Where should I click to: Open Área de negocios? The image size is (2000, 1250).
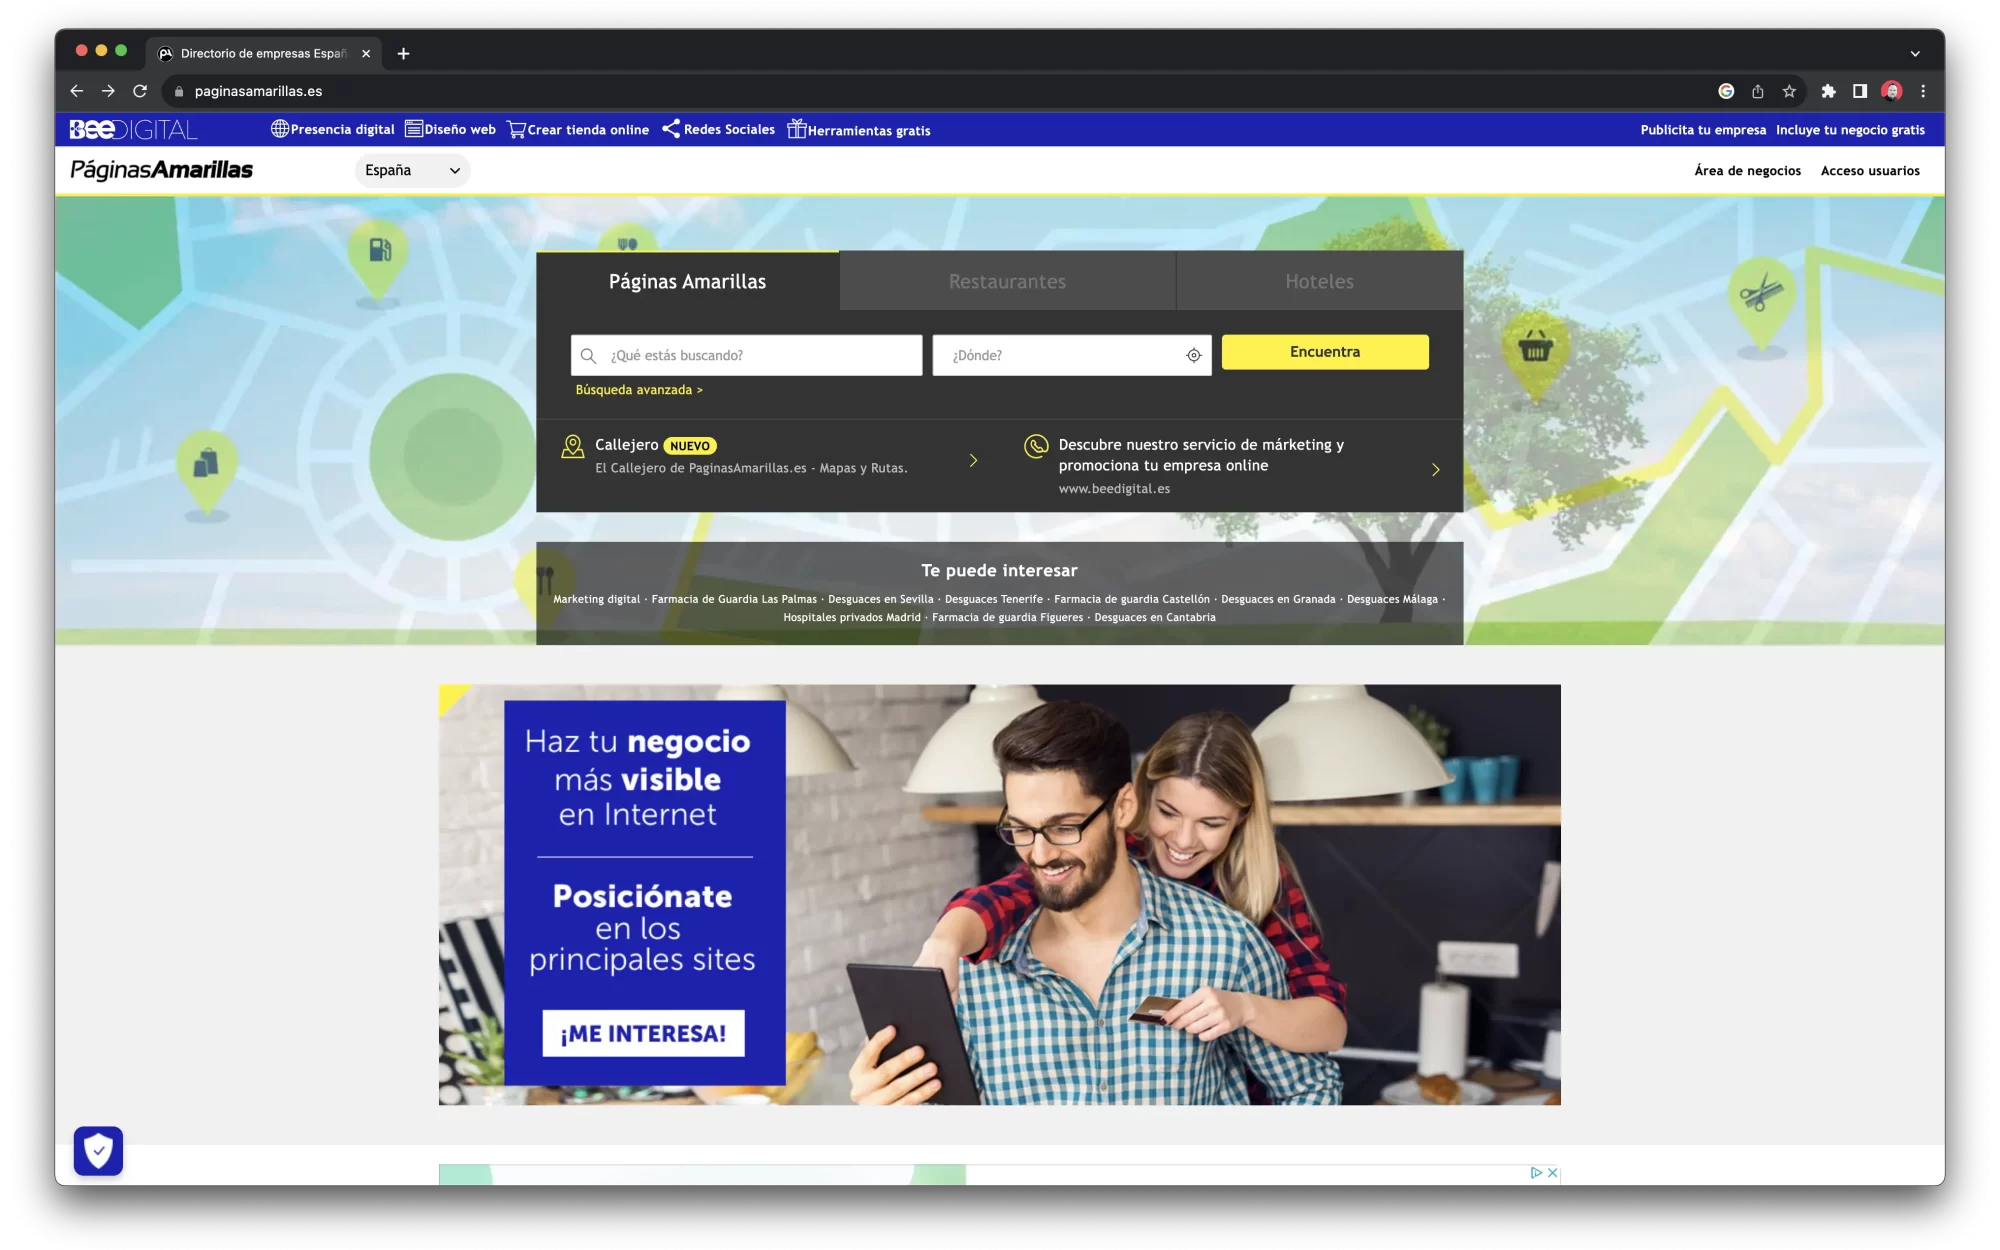click(x=1747, y=171)
